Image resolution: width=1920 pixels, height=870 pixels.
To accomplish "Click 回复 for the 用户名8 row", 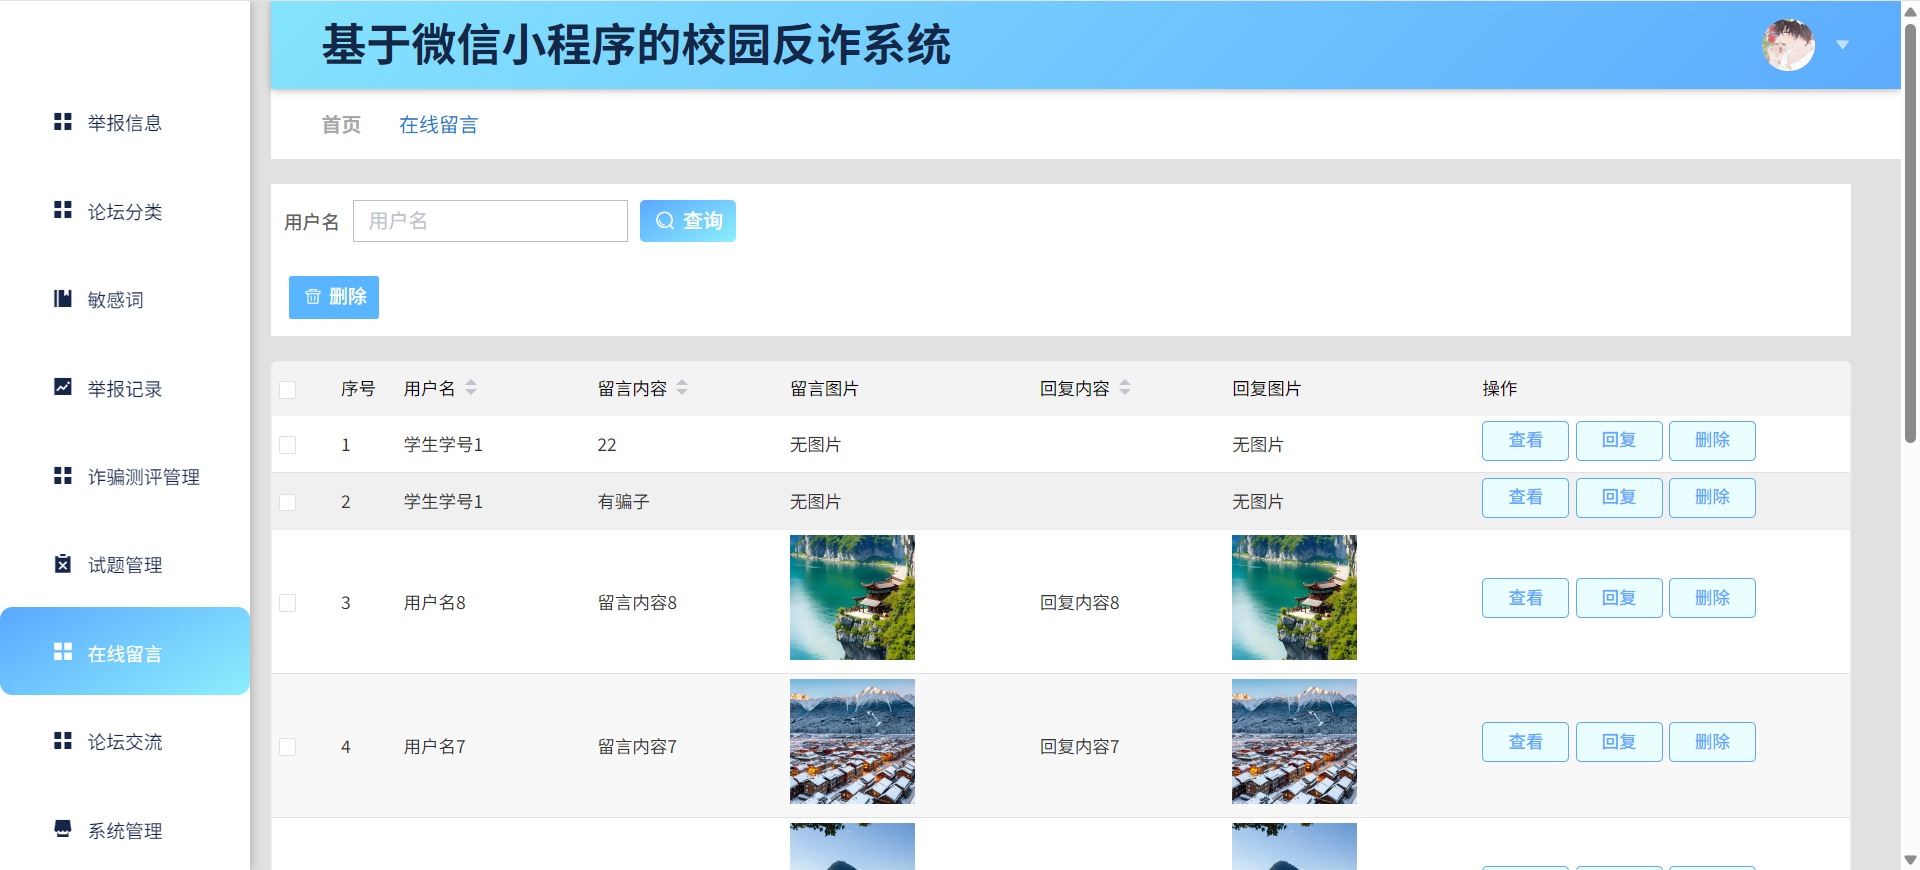I will (1619, 598).
